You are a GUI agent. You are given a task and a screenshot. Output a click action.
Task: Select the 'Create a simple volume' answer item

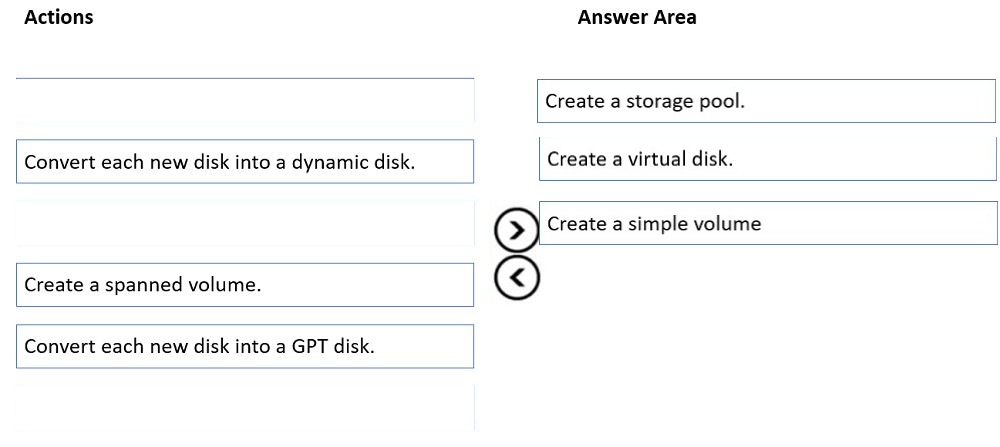766,224
